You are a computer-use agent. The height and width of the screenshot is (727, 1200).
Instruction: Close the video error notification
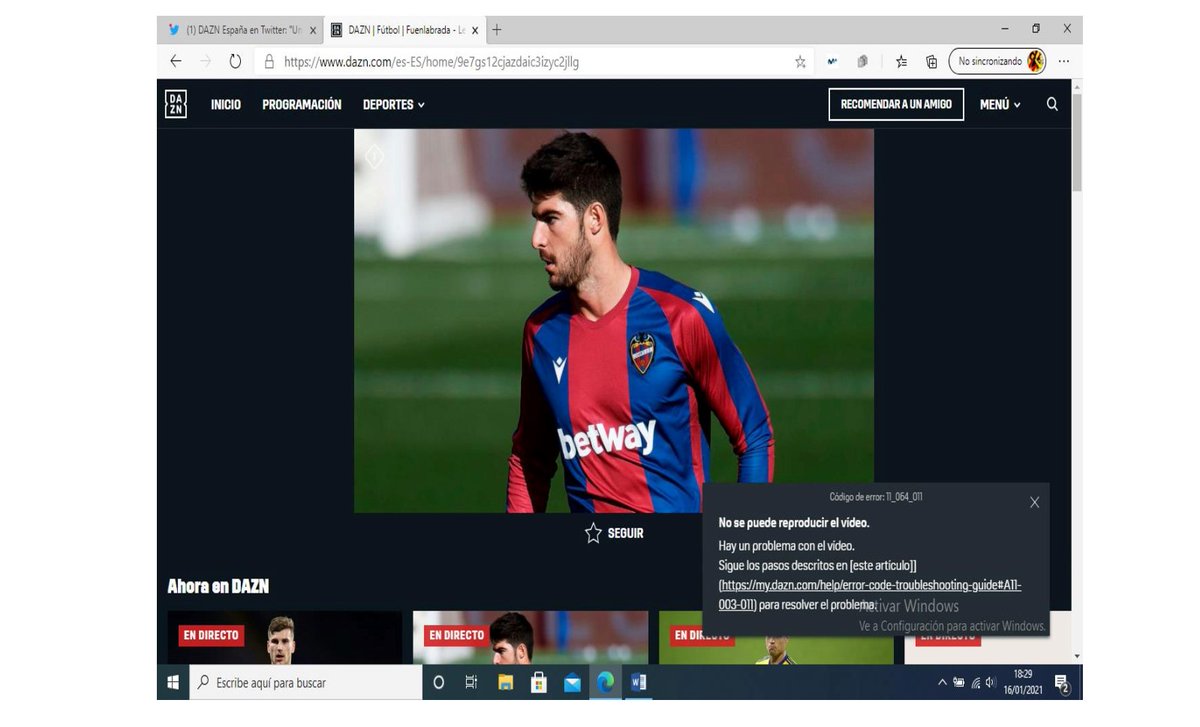click(1034, 502)
